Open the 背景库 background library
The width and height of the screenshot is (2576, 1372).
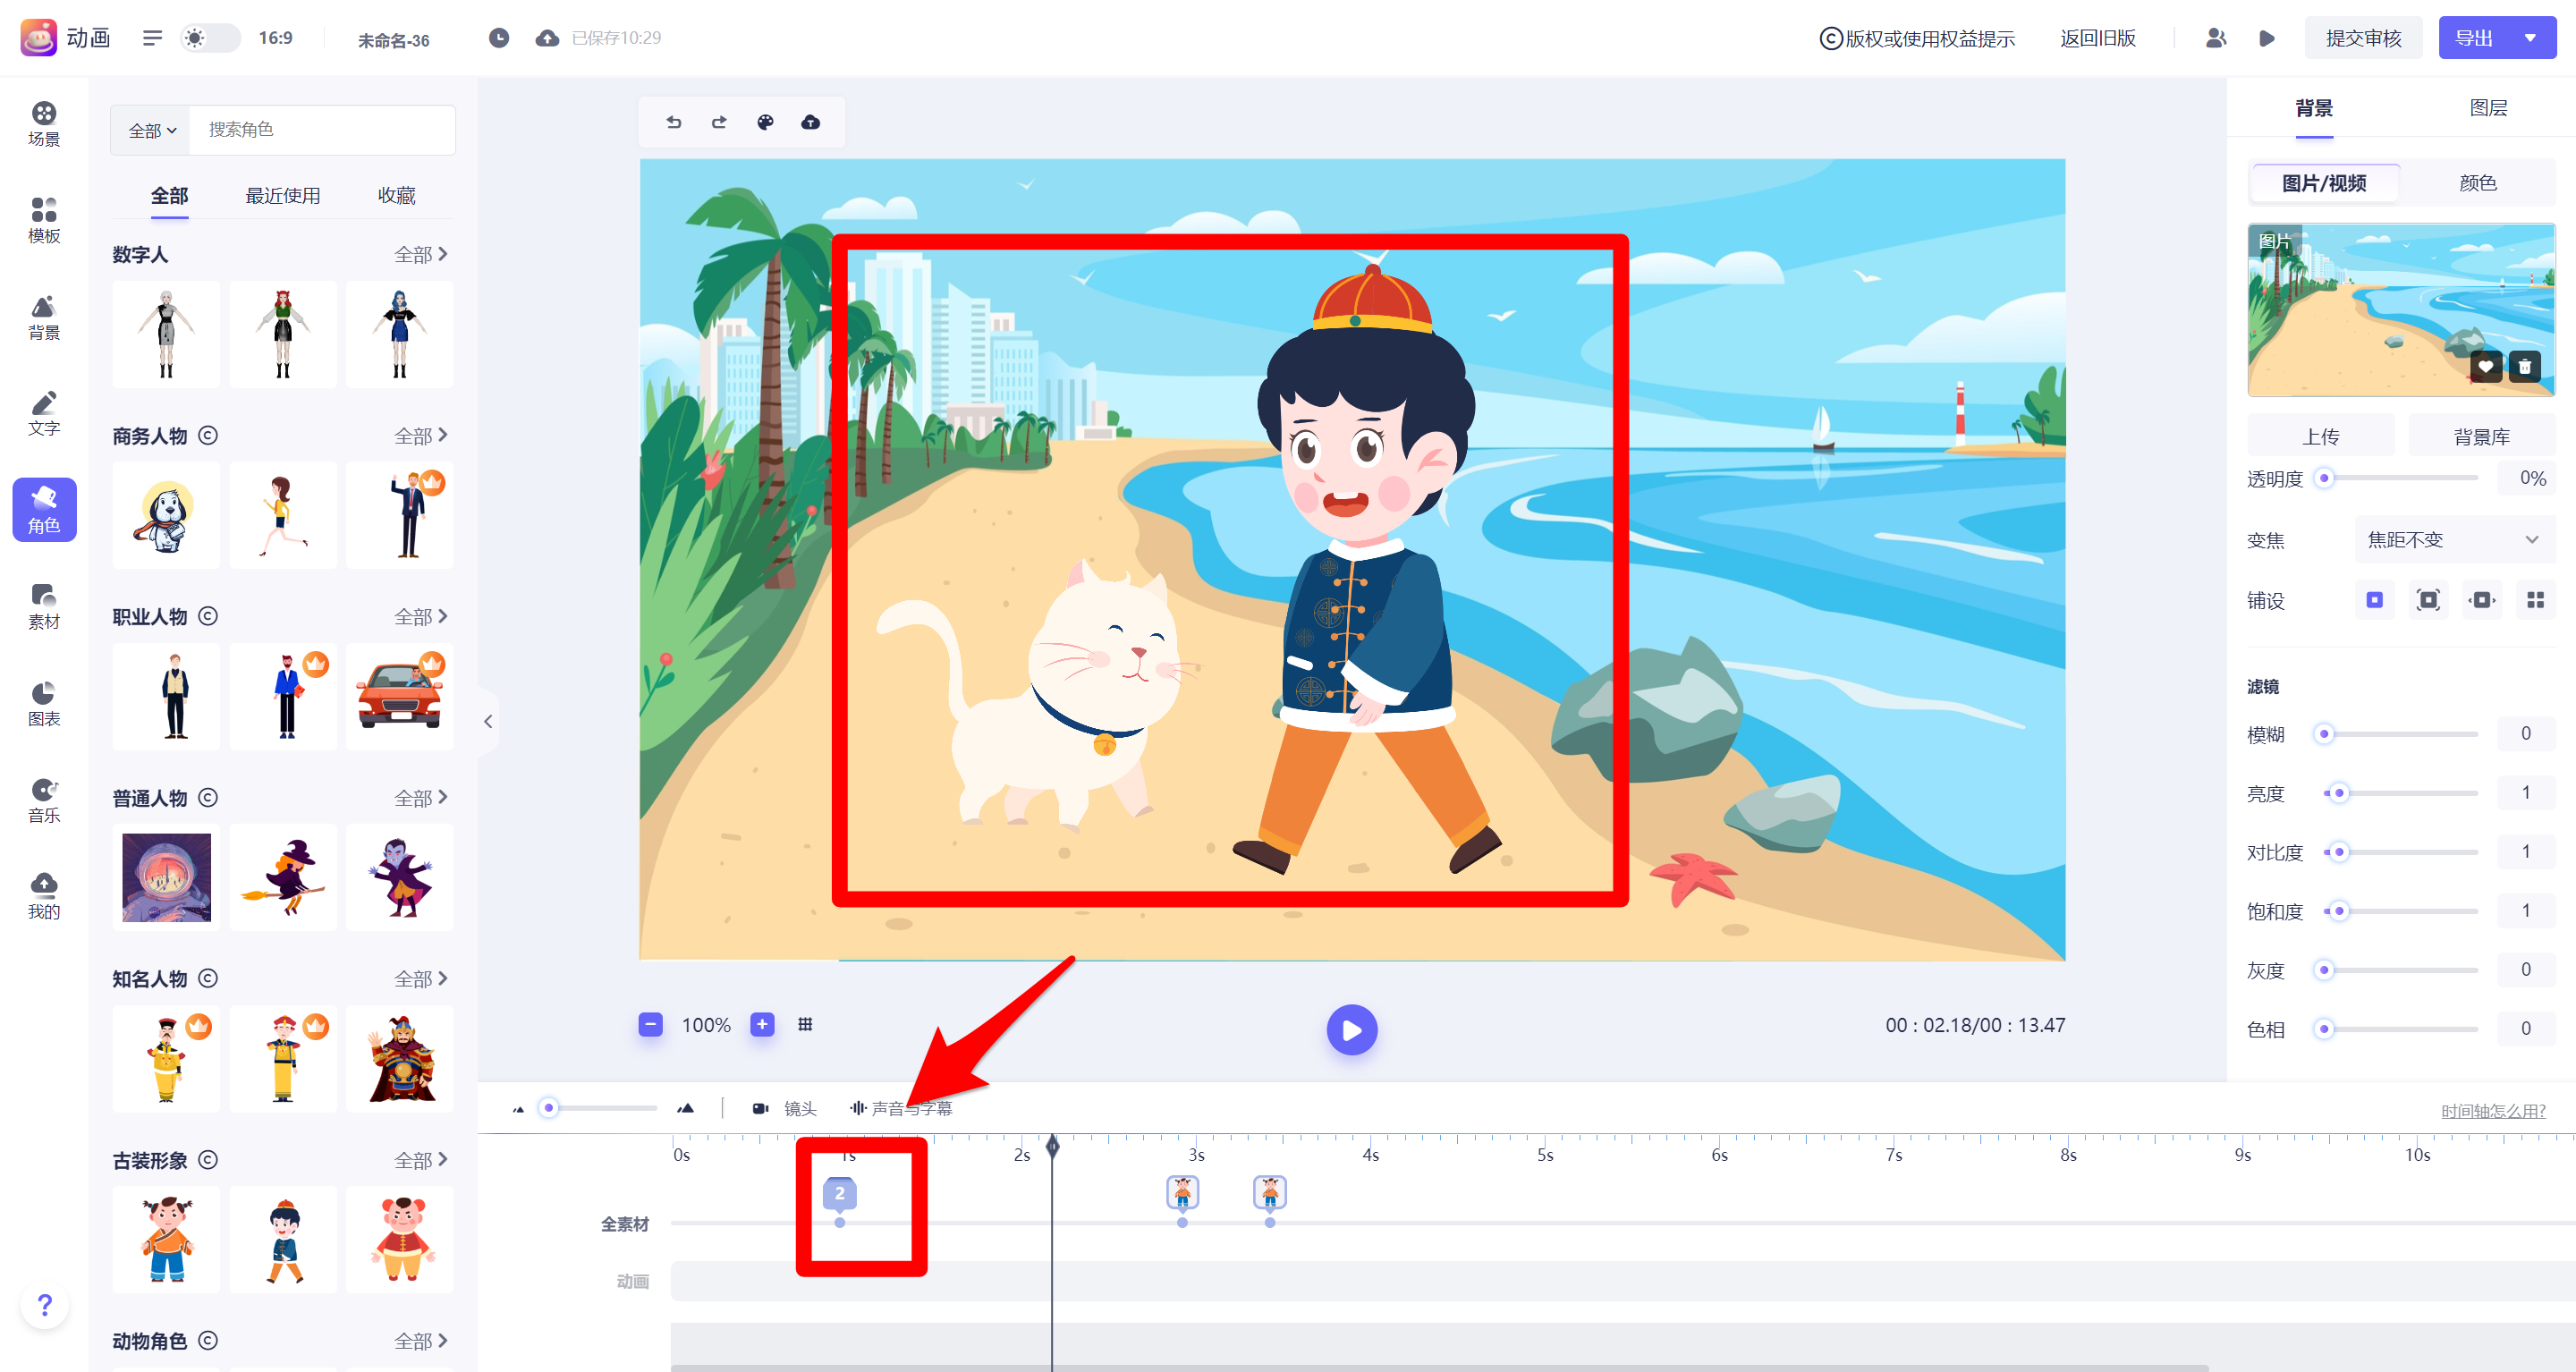pos(2481,436)
